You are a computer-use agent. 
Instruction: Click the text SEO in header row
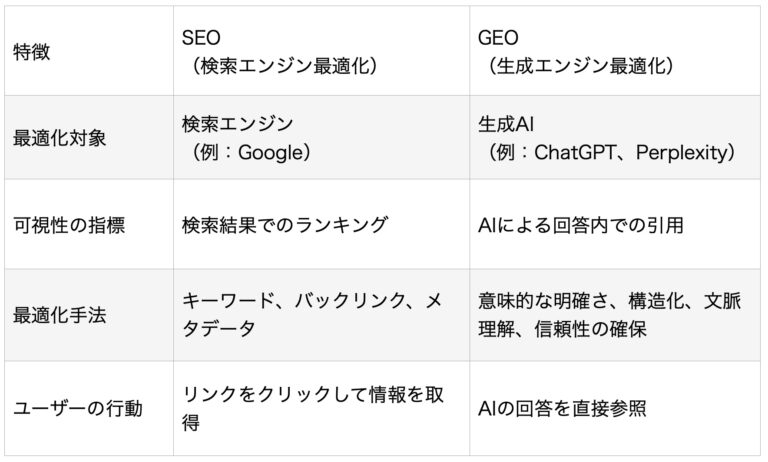click(201, 38)
